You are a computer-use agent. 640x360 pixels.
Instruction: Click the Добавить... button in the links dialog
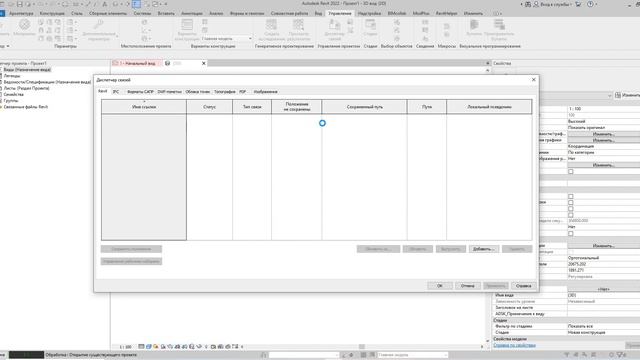(x=484, y=249)
